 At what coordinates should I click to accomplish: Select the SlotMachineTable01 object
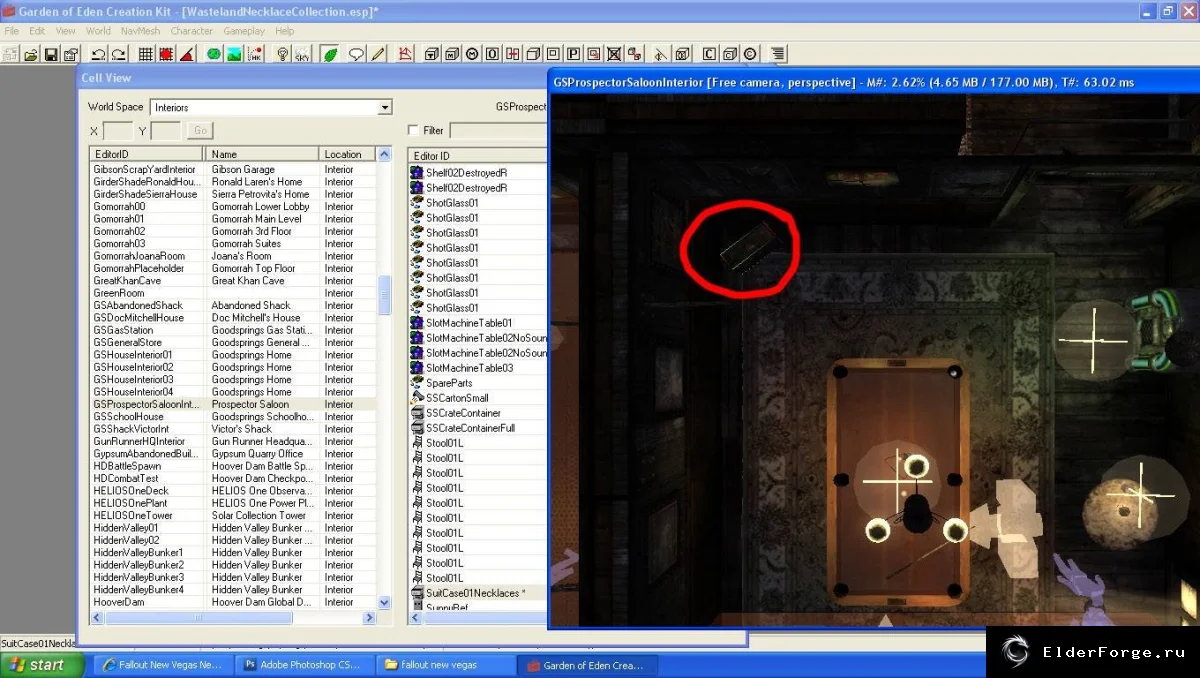pos(478,323)
